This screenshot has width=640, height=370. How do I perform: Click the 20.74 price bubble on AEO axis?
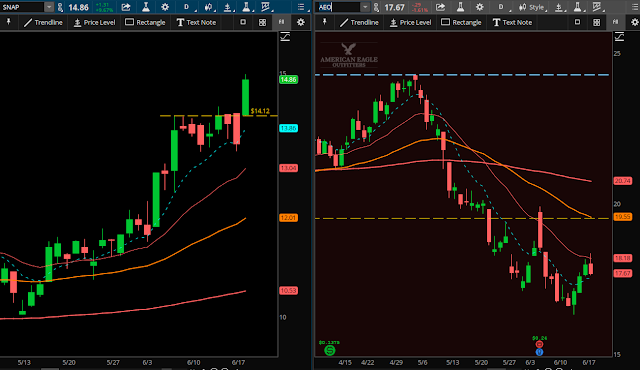tap(623, 181)
